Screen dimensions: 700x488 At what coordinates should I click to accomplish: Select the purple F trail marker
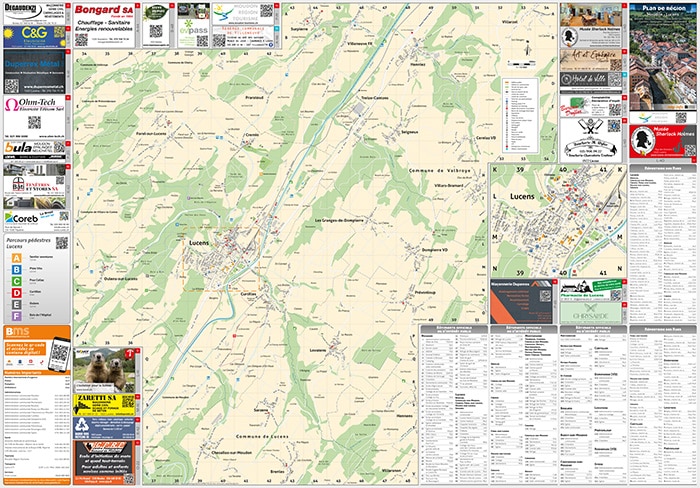17,316
